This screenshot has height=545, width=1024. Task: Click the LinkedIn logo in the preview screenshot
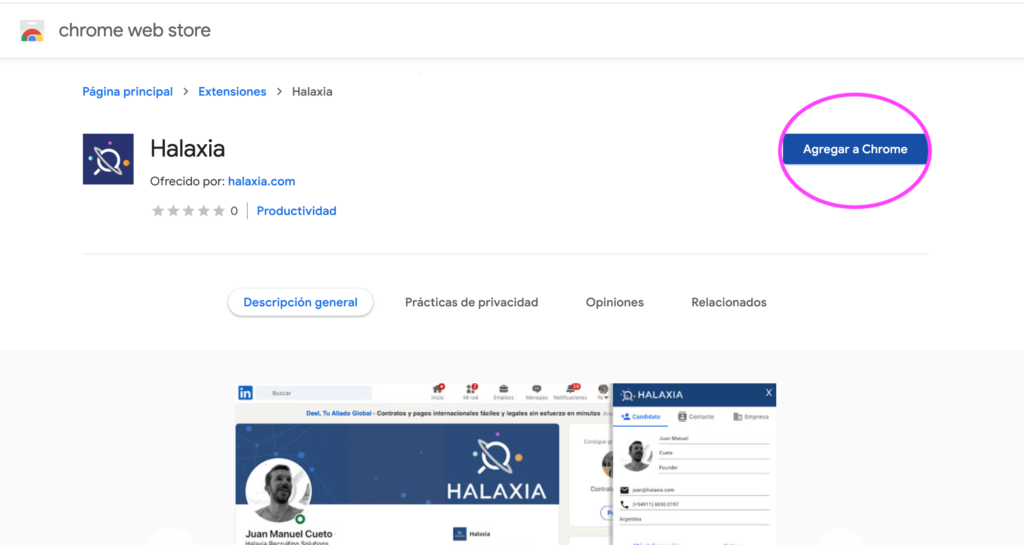click(246, 393)
